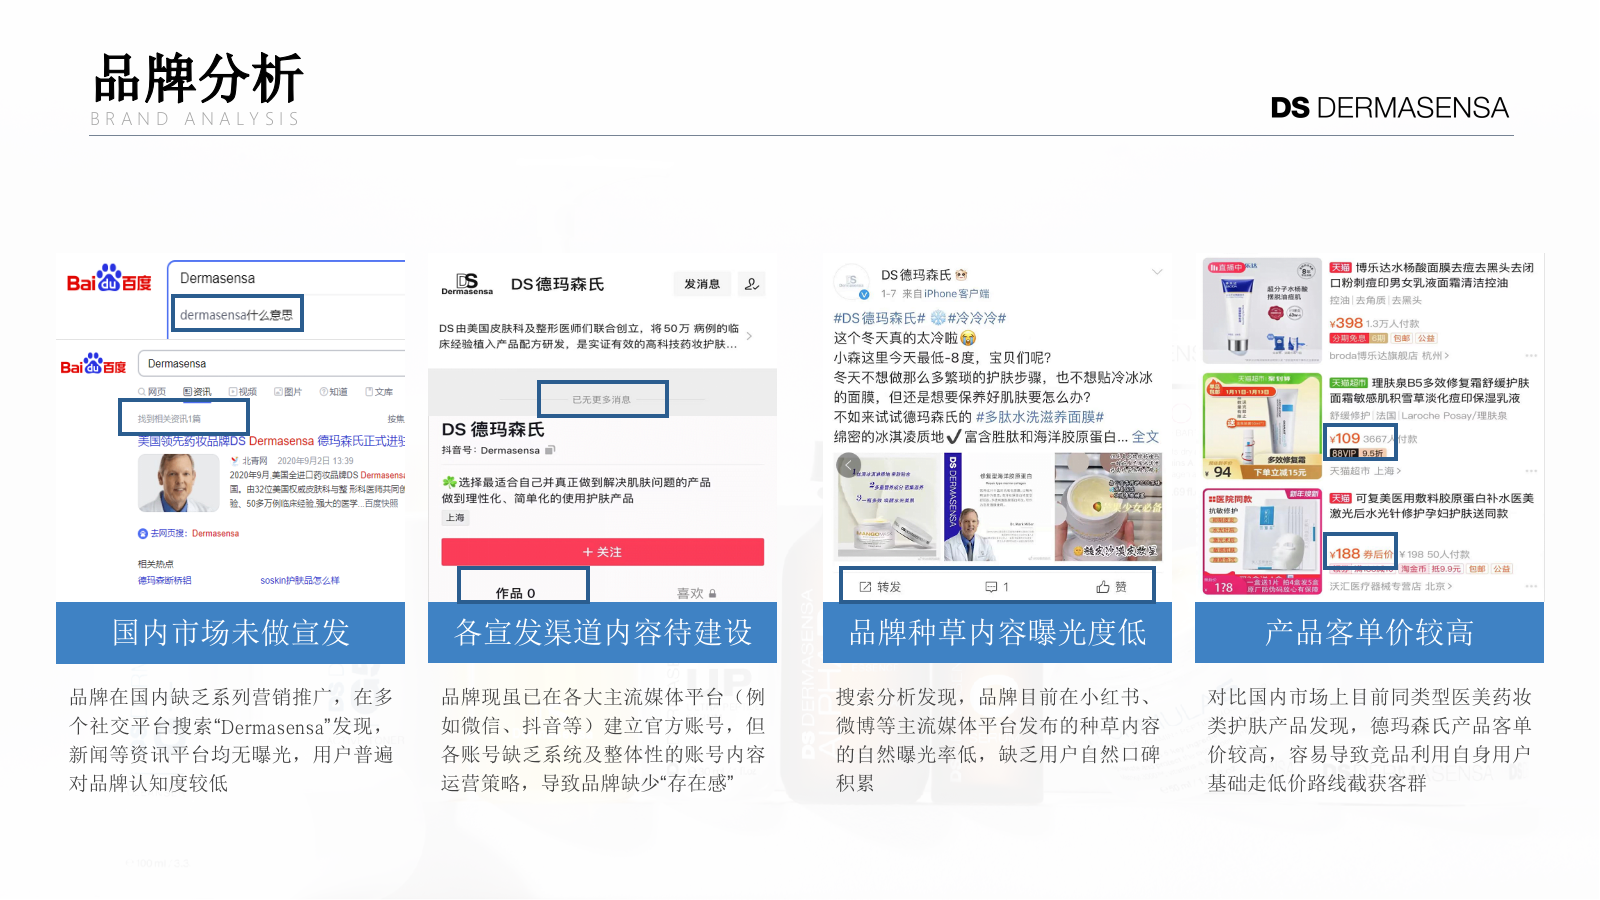This screenshot has height=900, width=1600.
Task: Select the '作品 0' tab on the Douyin profile
Action: pyautogui.click(x=515, y=593)
